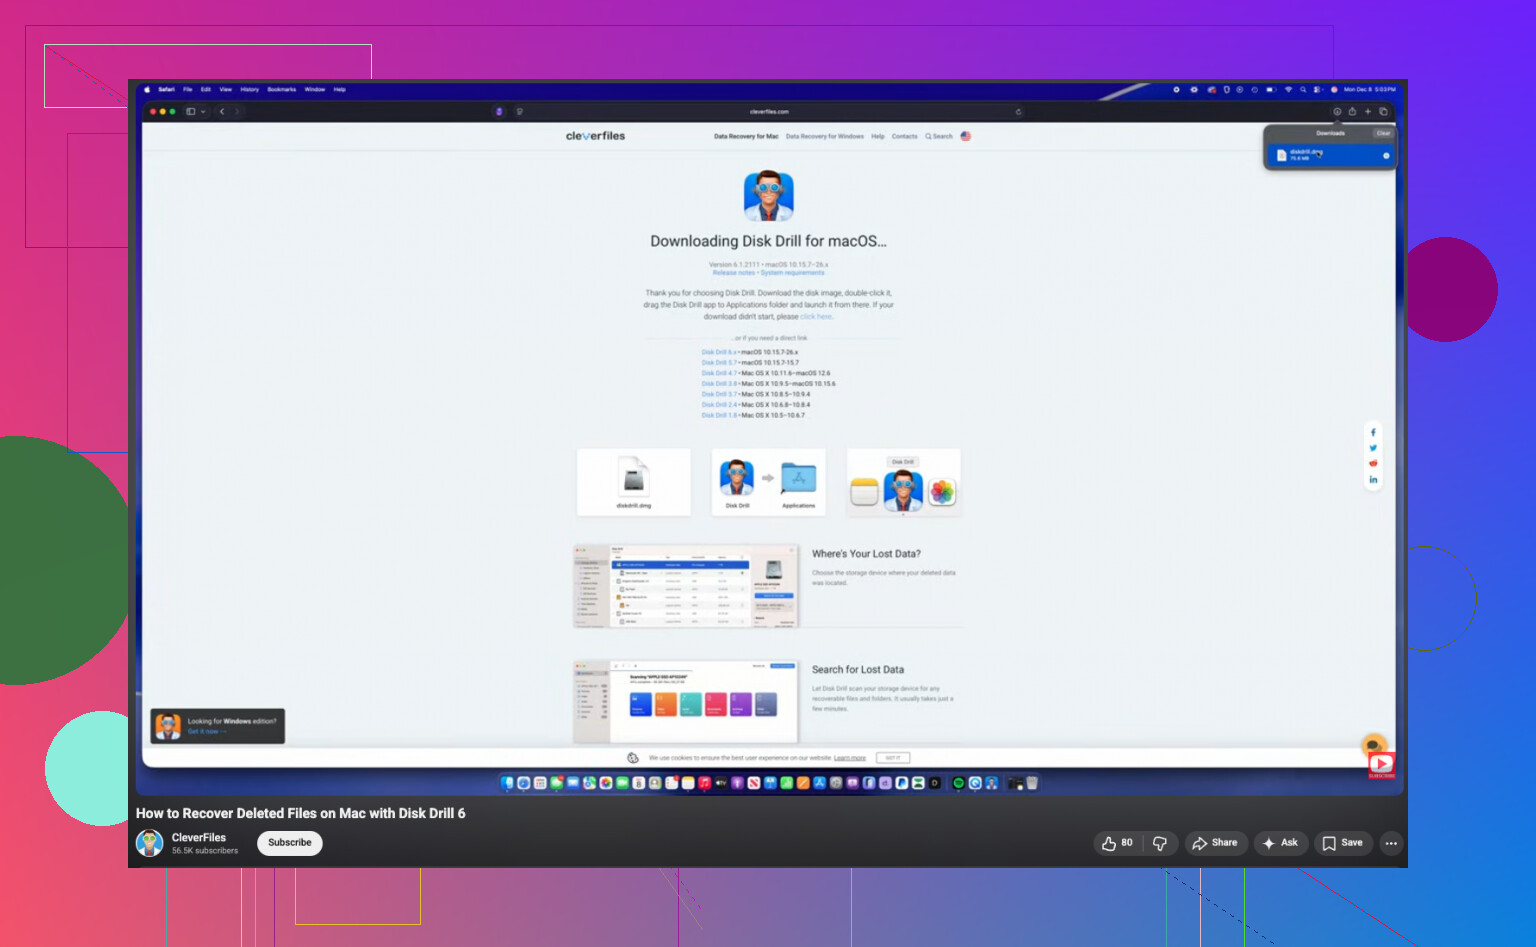Open Finder from the Dock
The width and height of the screenshot is (1536, 947).
click(x=508, y=783)
